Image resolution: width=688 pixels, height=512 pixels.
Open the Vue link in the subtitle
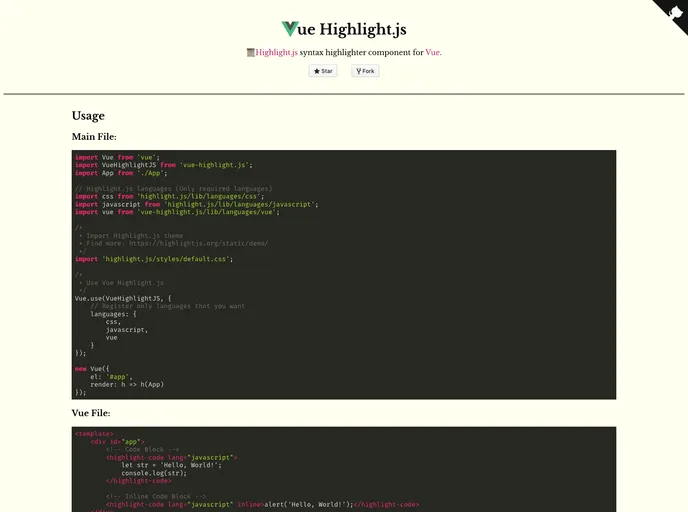(x=432, y=52)
